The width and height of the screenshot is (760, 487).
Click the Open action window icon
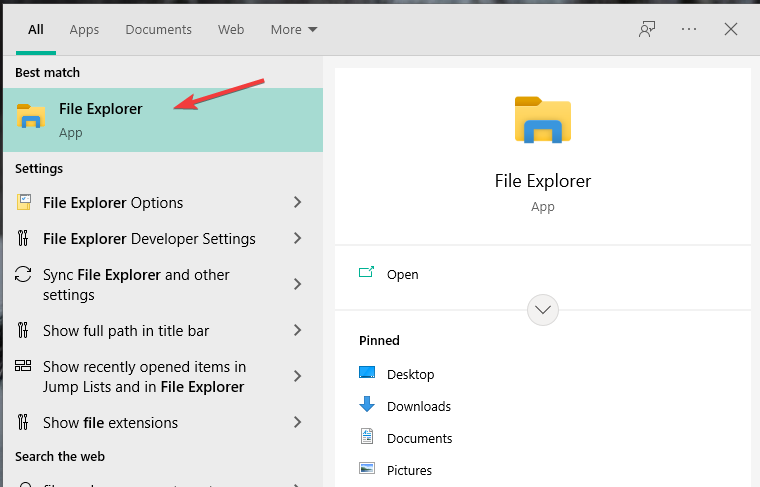pyautogui.click(x=366, y=272)
